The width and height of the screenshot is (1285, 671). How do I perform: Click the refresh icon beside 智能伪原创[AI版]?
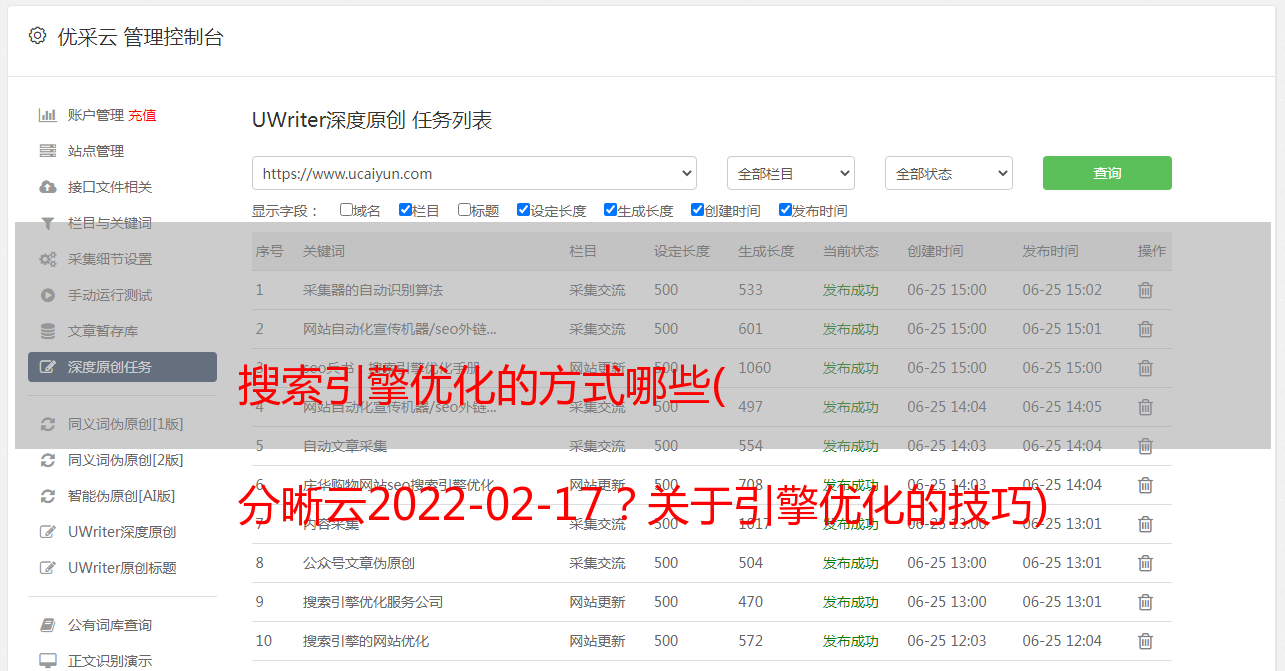tap(47, 496)
